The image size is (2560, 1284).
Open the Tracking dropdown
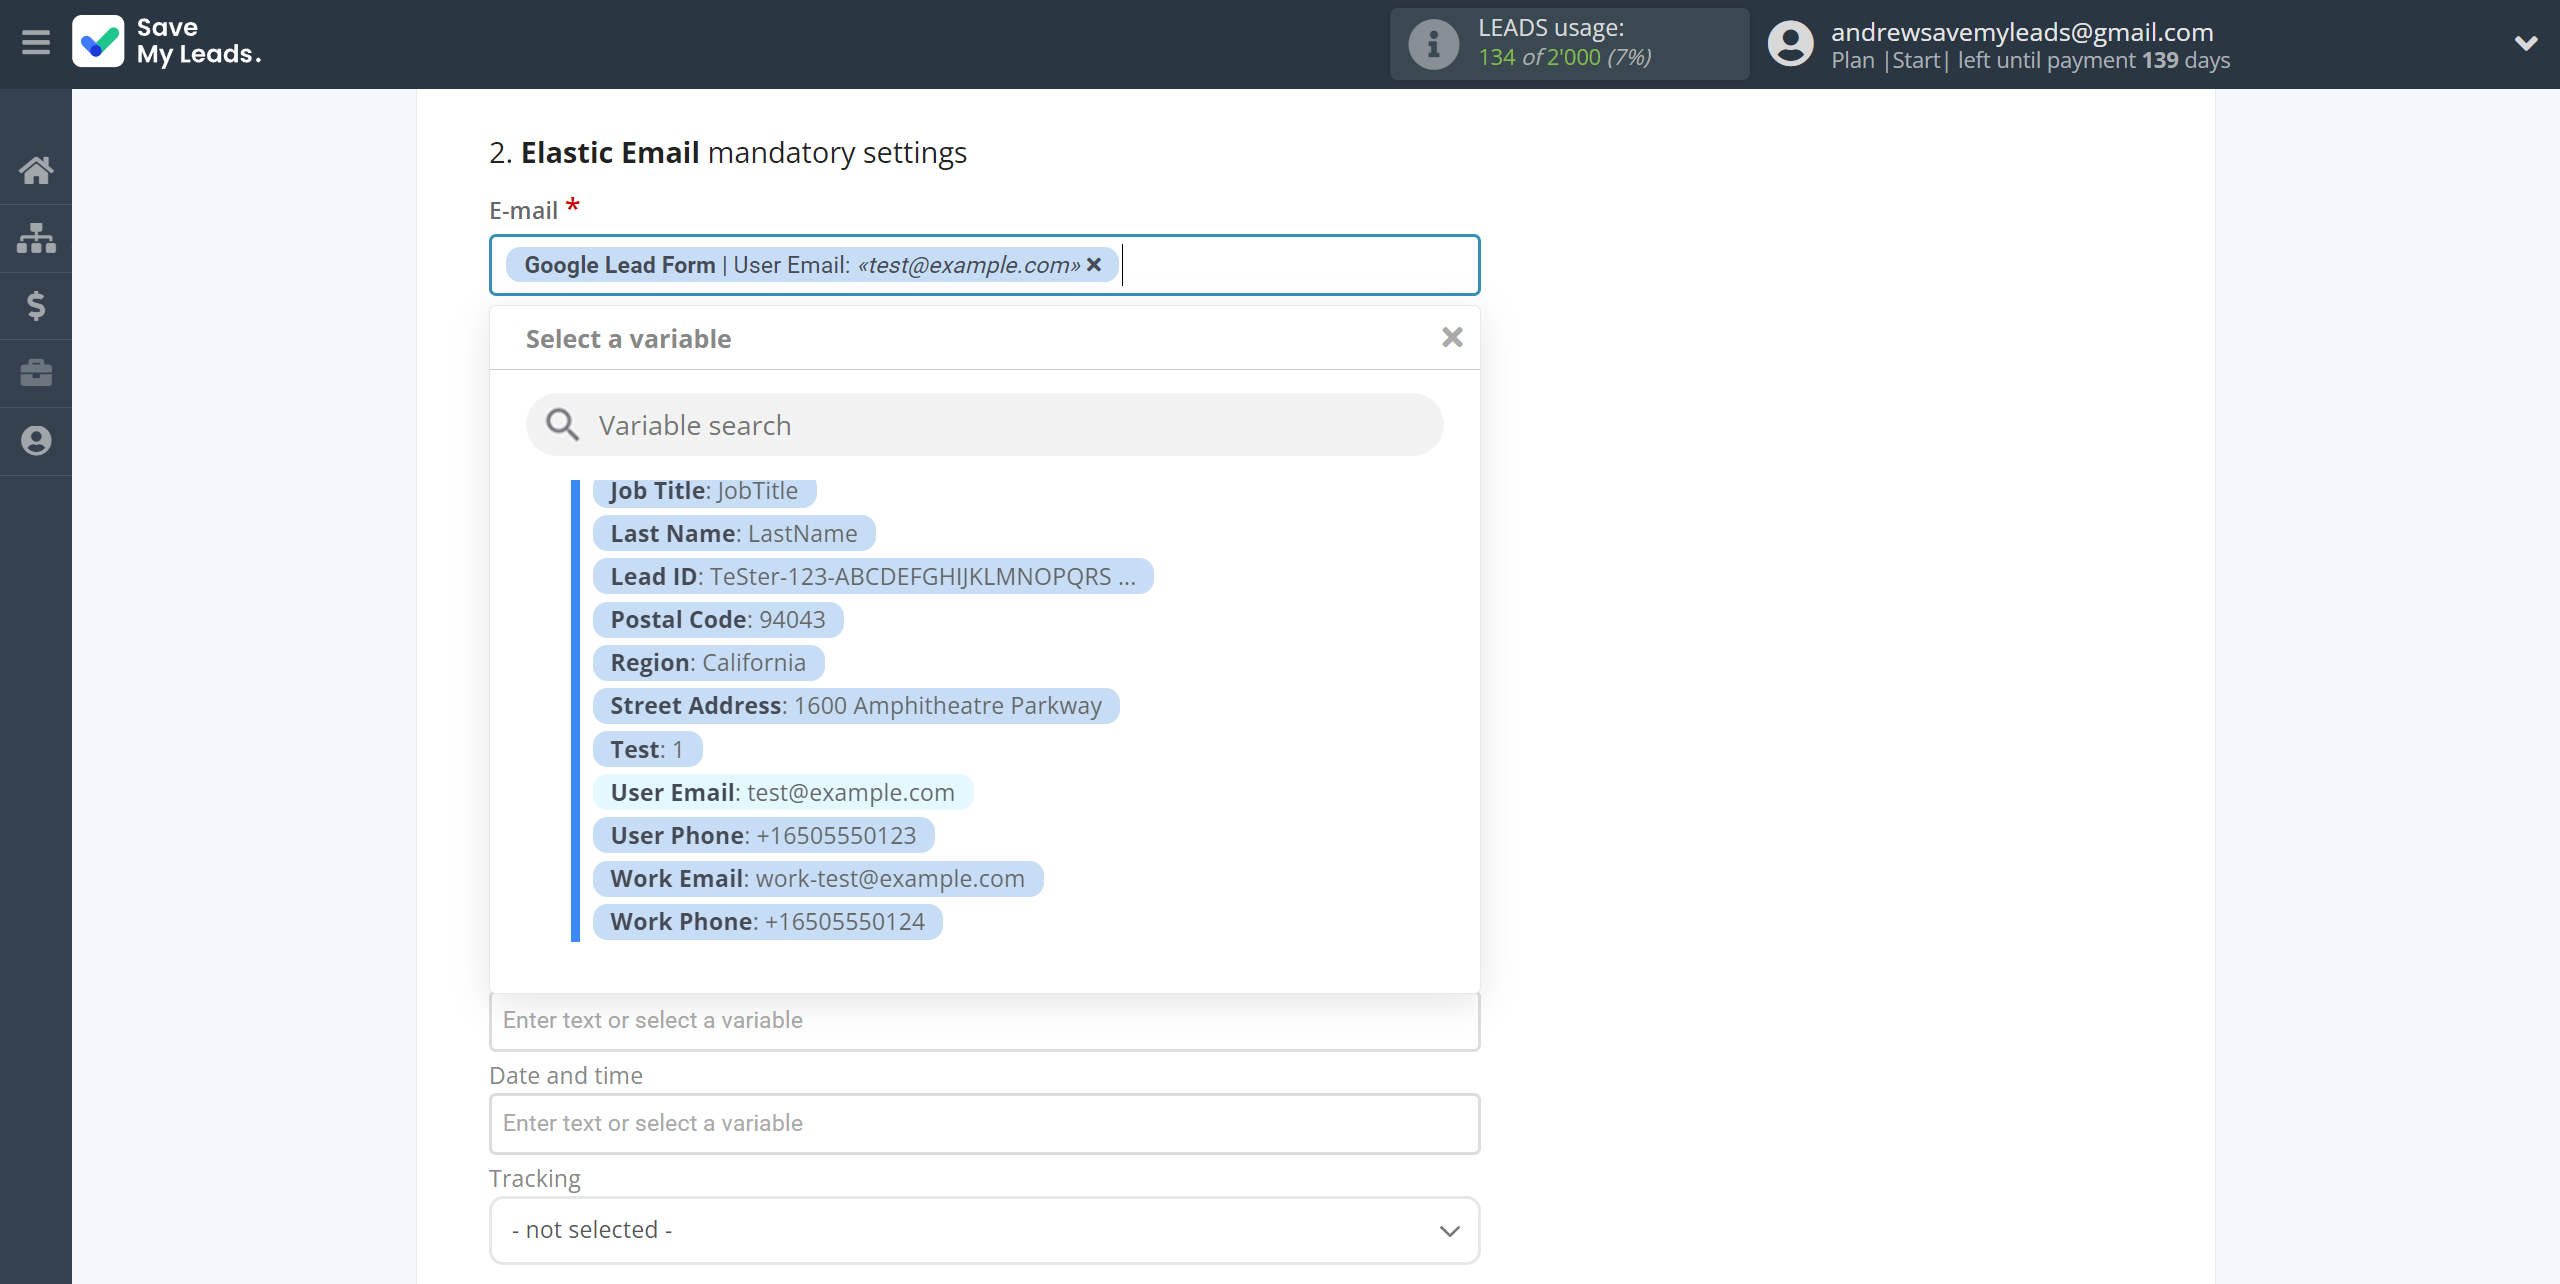click(984, 1230)
